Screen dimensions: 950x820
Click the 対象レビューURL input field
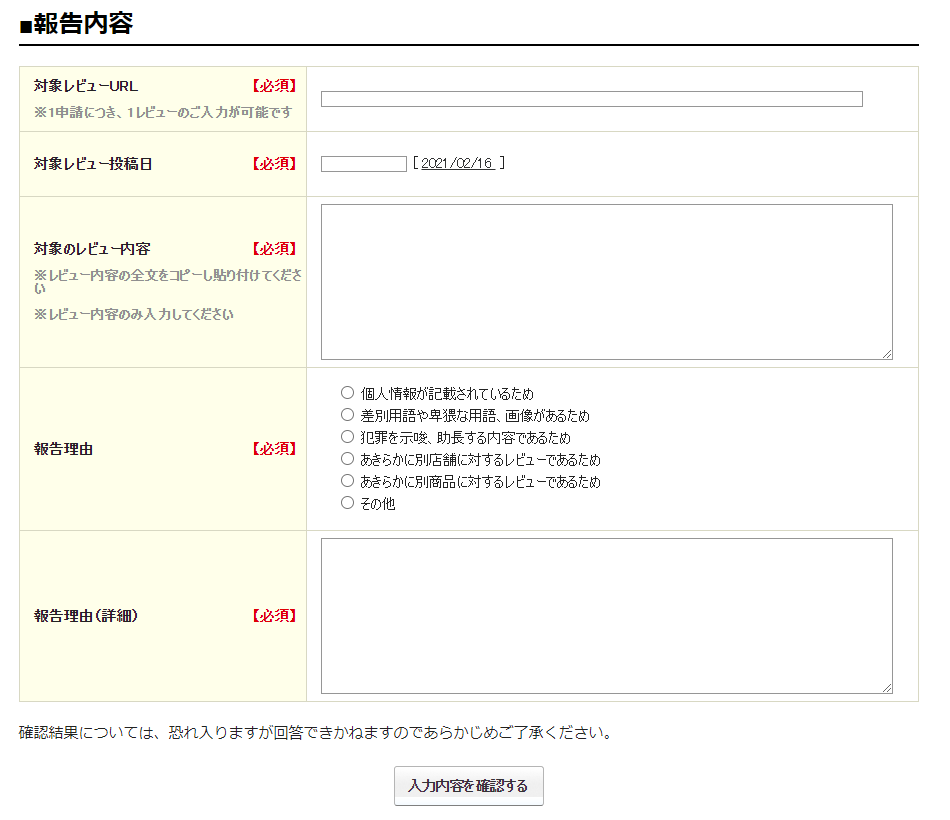[591, 99]
